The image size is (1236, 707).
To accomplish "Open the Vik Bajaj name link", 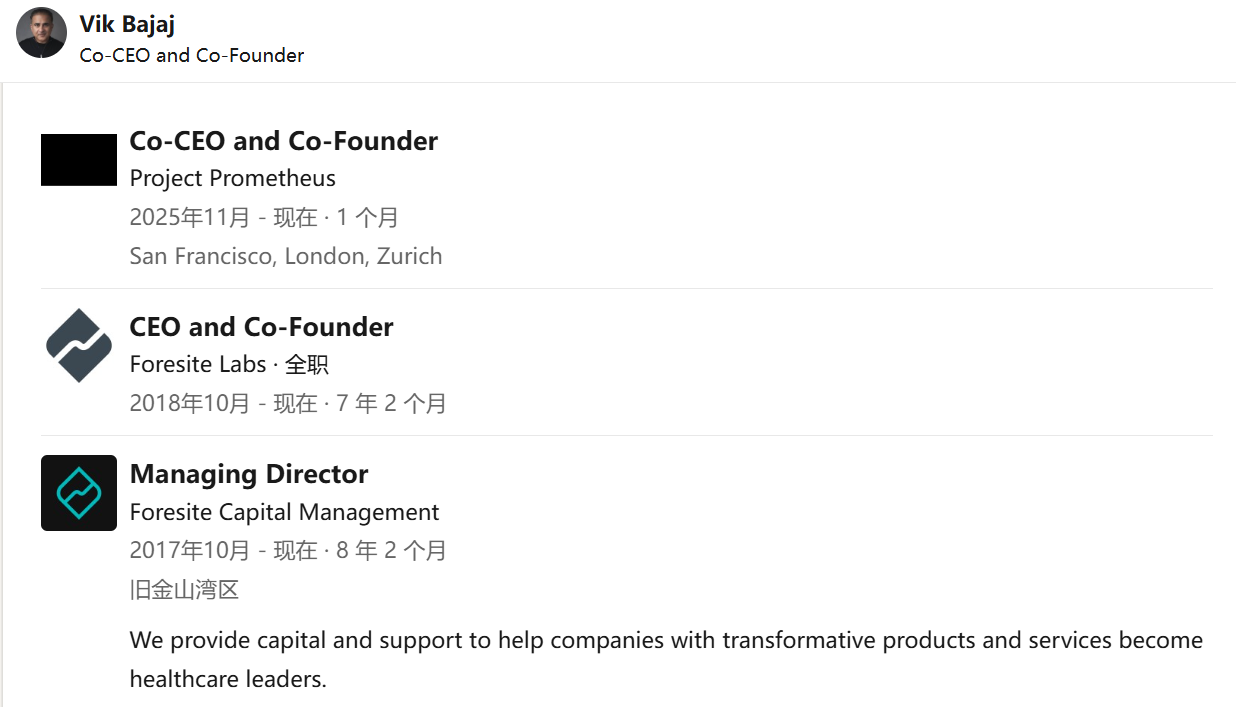I will (x=127, y=25).
